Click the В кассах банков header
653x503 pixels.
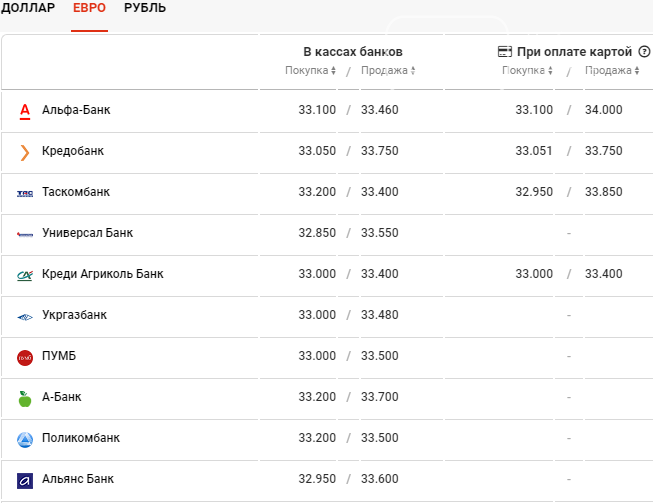pyautogui.click(x=353, y=52)
